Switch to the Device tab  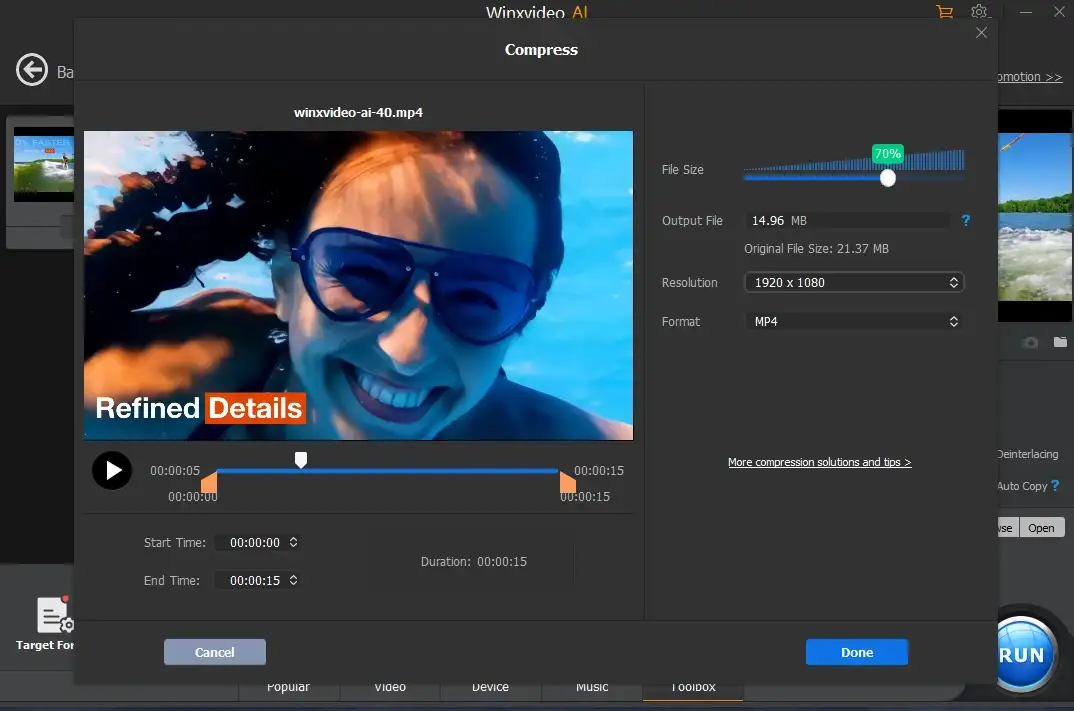pyautogui.click(x=490, y=687)
